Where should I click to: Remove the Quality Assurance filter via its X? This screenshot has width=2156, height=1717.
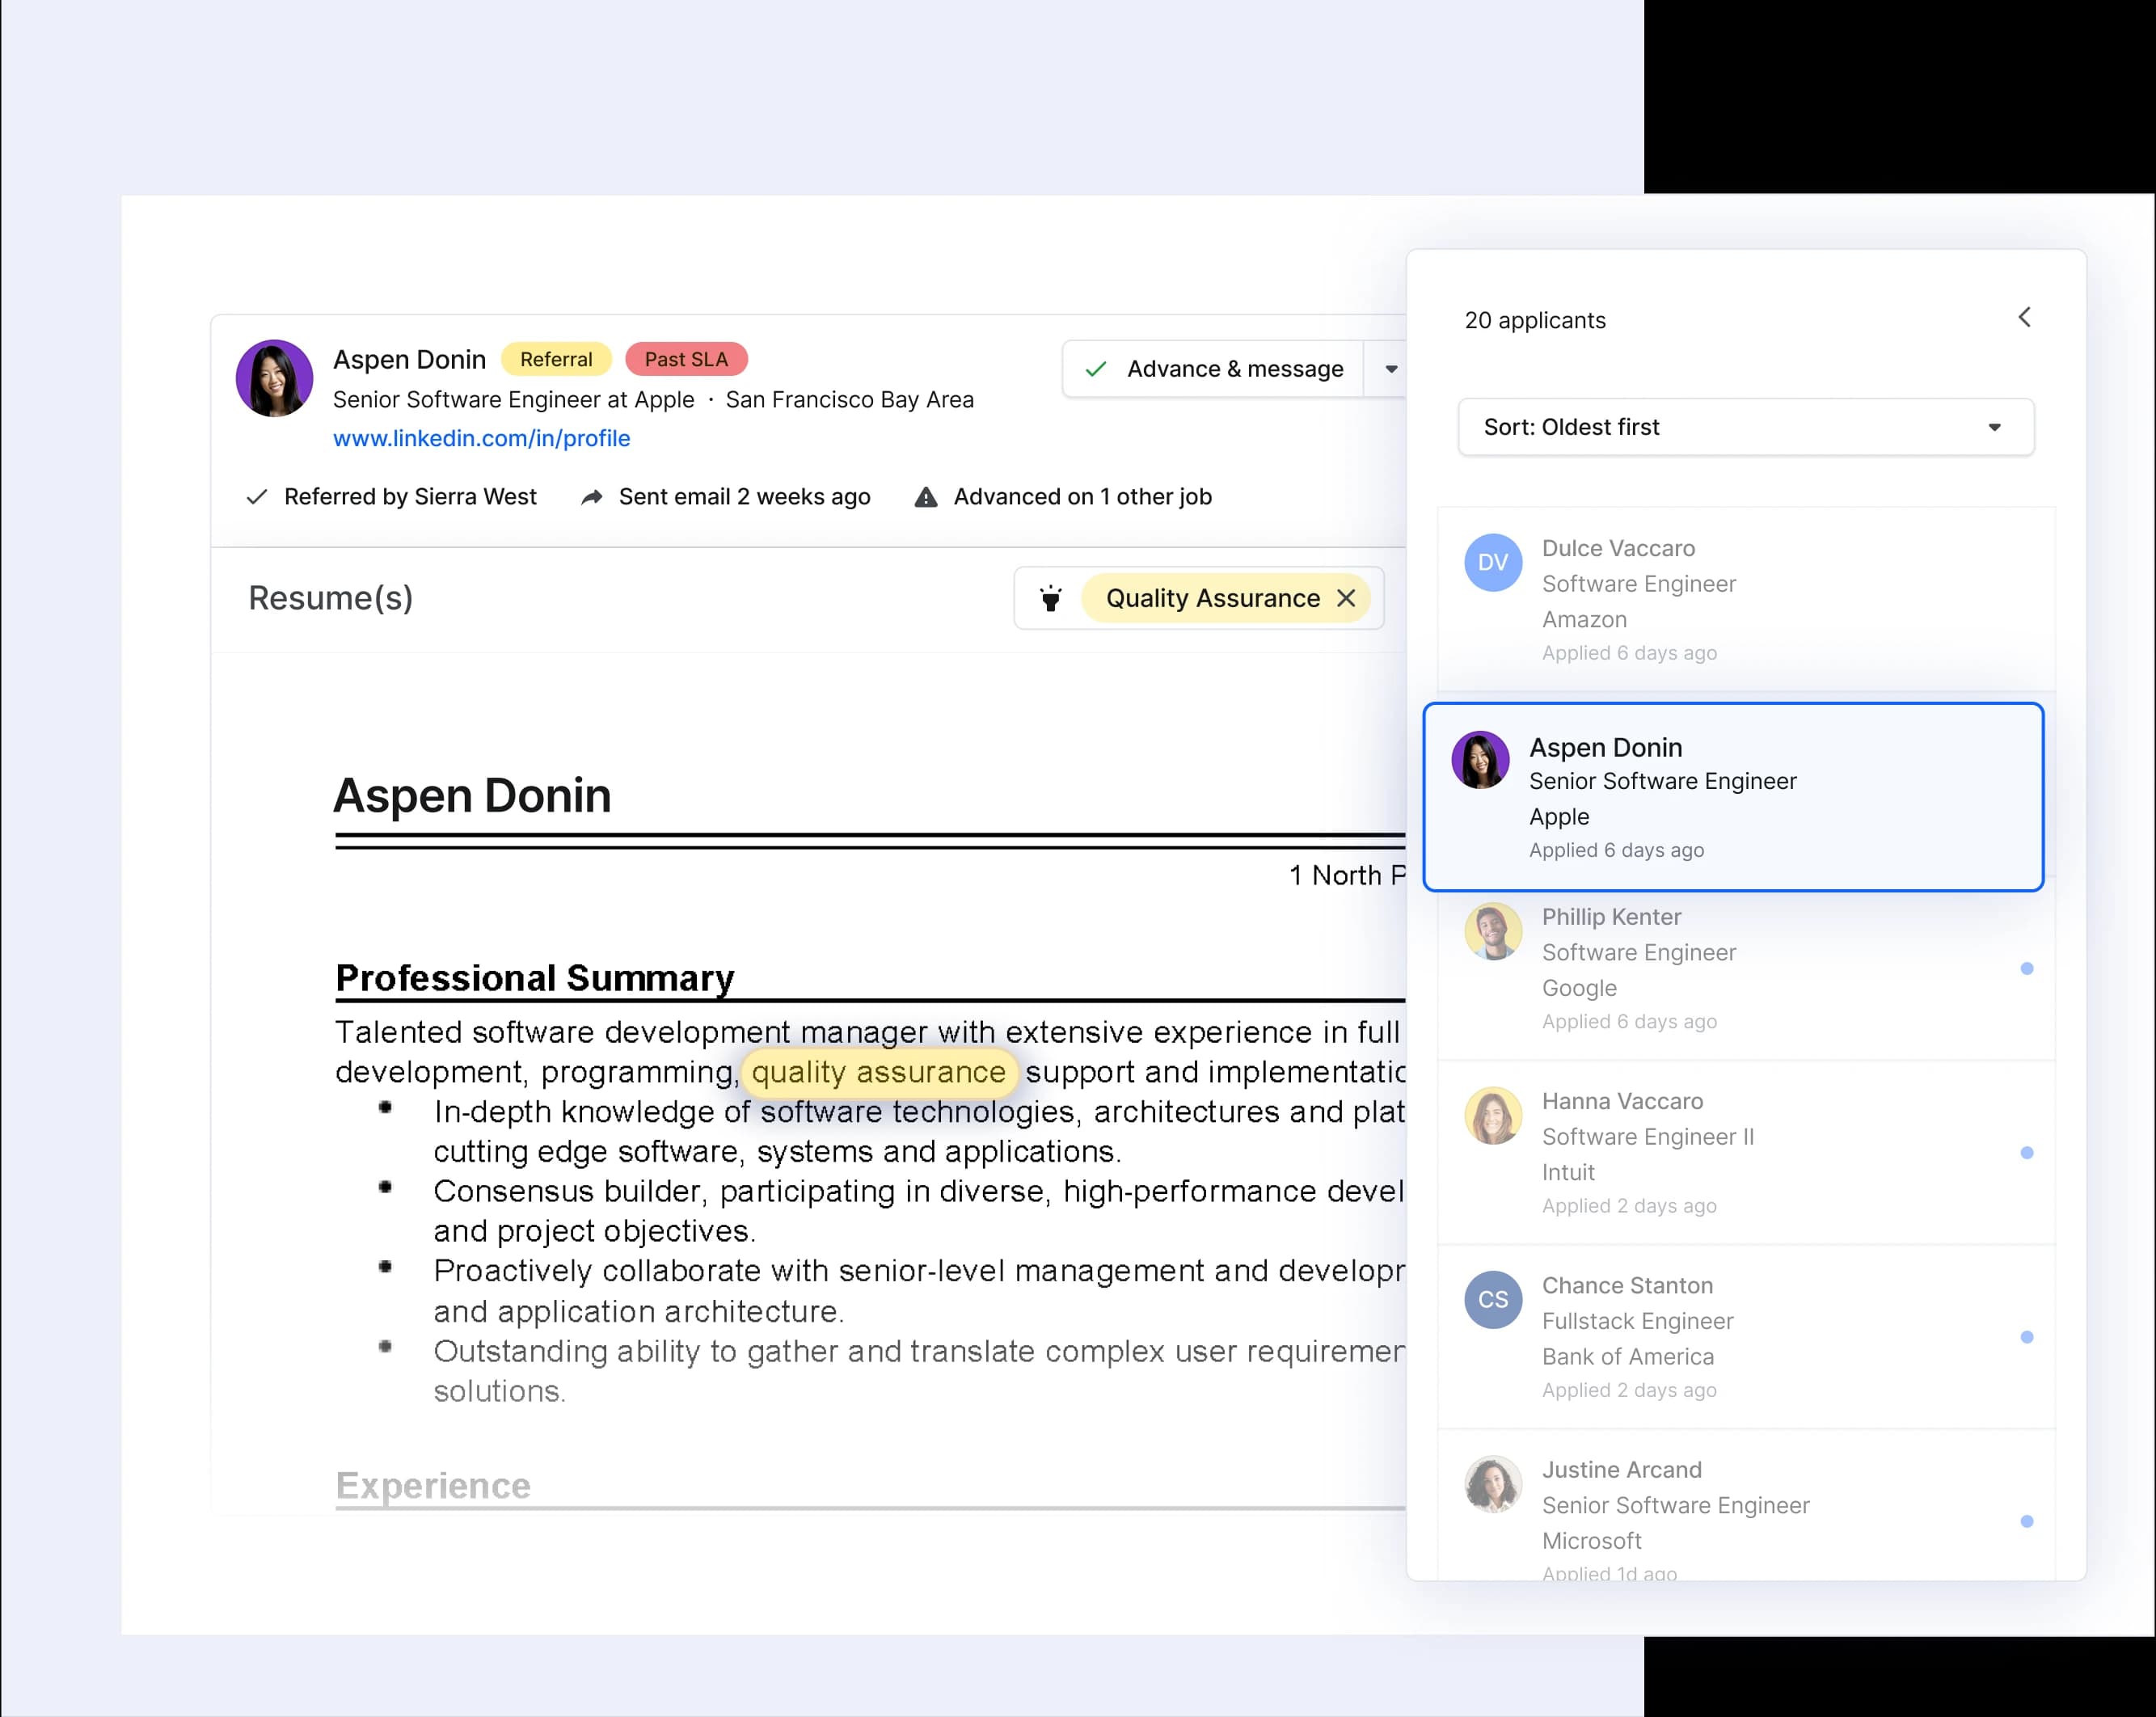click(x=1347, y=598)
